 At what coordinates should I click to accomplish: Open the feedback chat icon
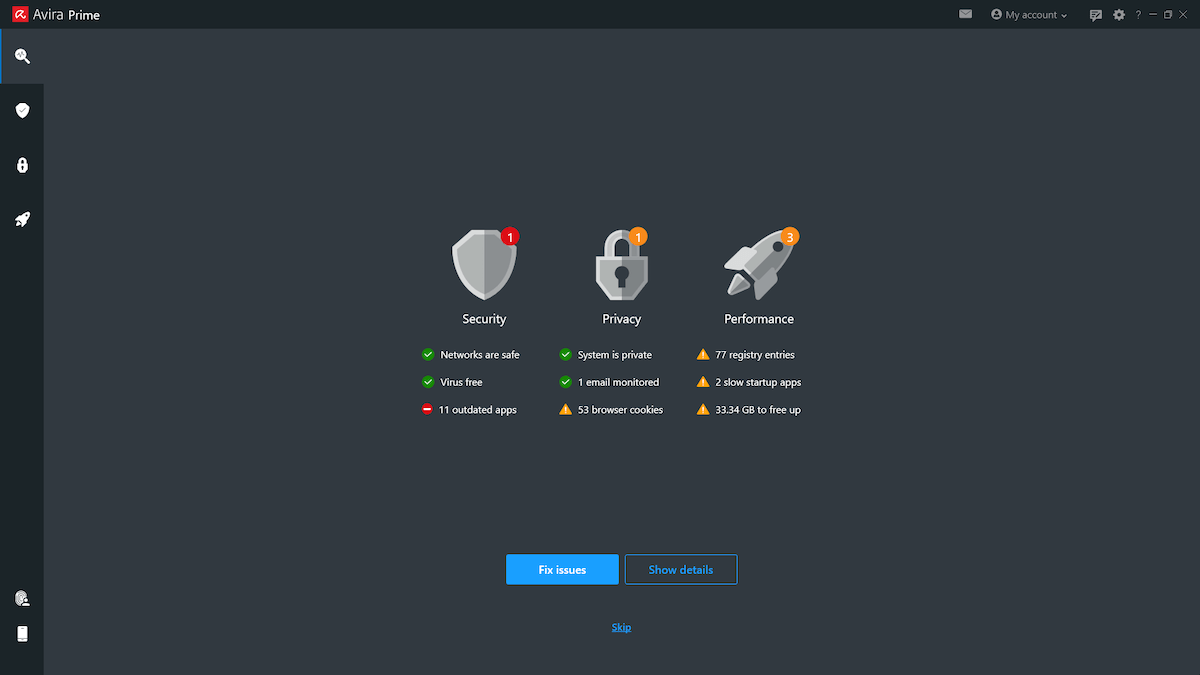(x=1096, y=14)
